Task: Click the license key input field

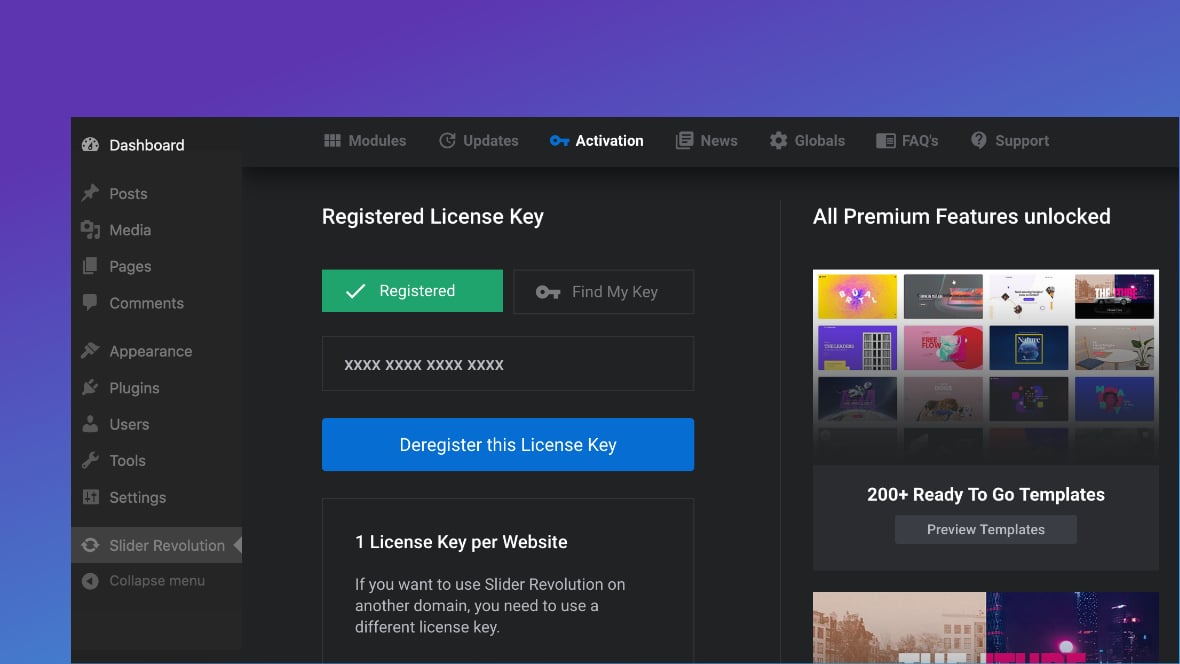Action: [508, 364]
